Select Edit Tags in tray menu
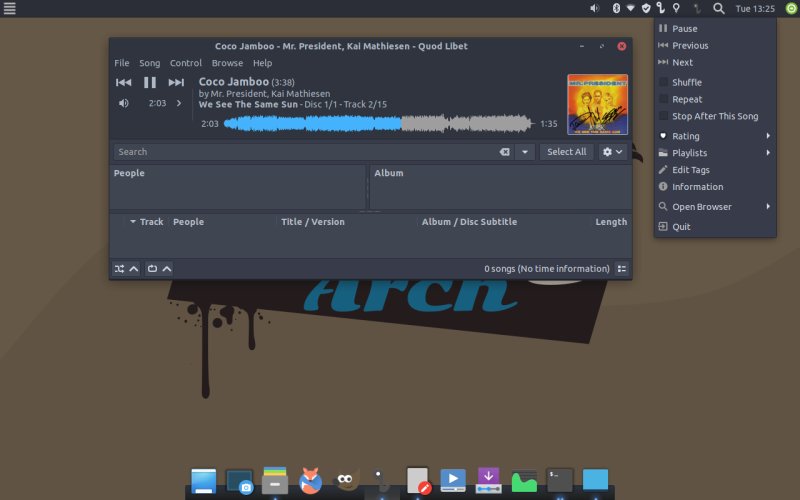800x500 pixels. click(715, 170)
